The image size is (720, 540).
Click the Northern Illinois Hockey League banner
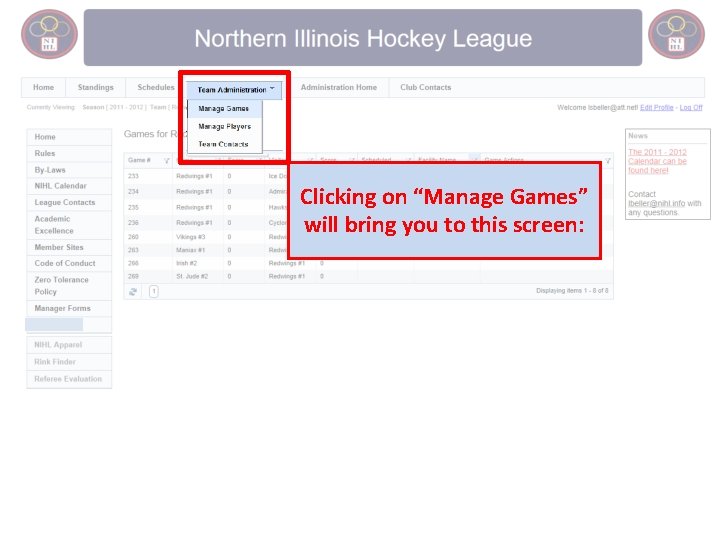point(363,38)
